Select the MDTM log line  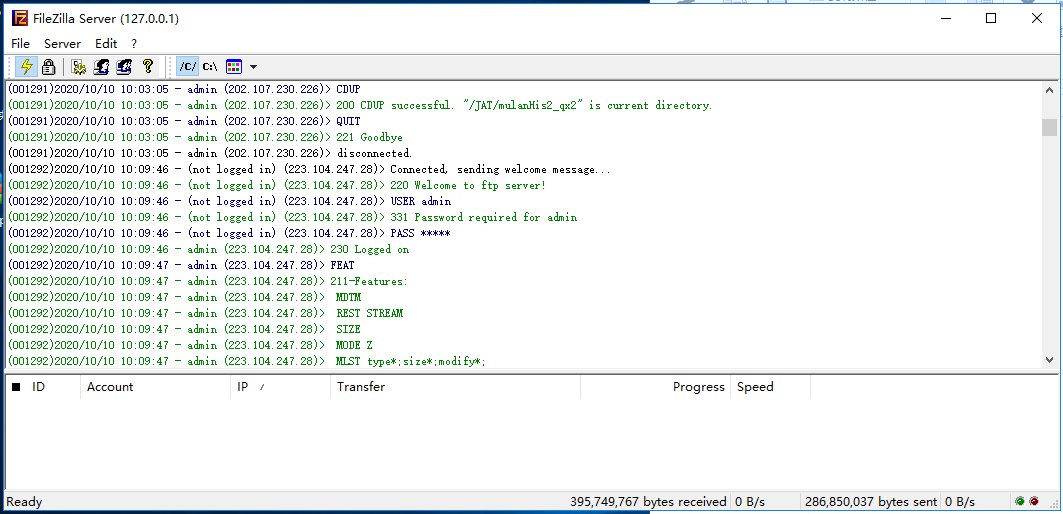point(184,297)
